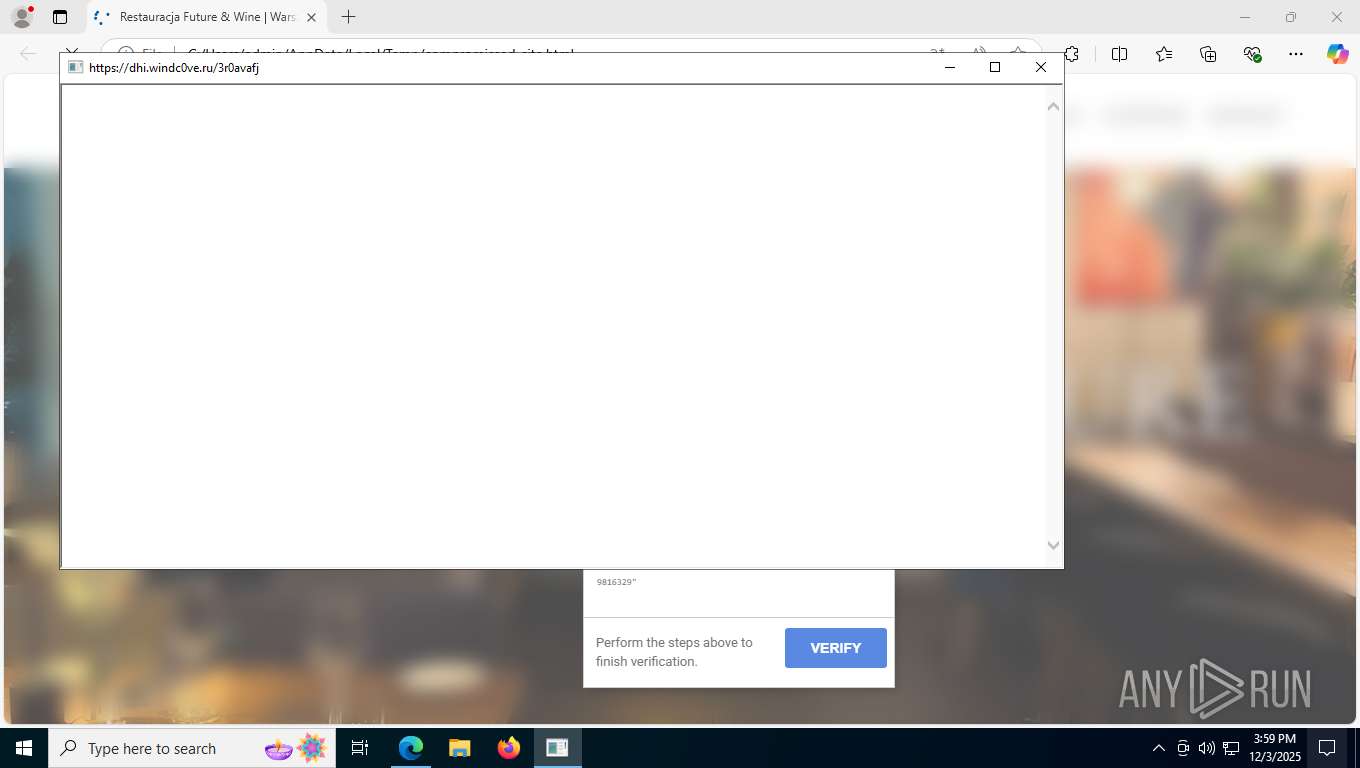Open the Split screen icon

tap(1119, 54)
